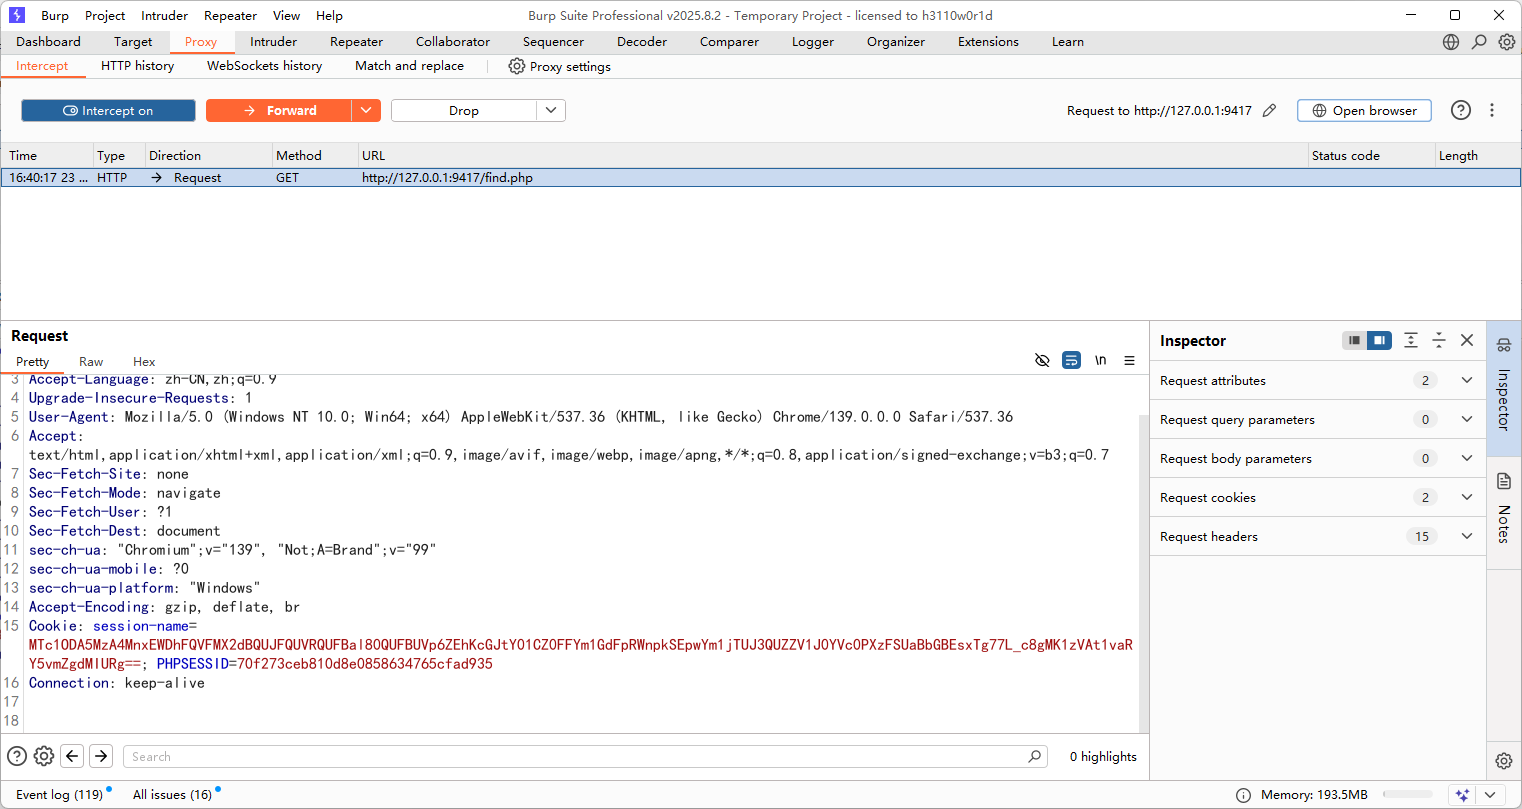Expand the Request cookies section

tap(1466, 497)
